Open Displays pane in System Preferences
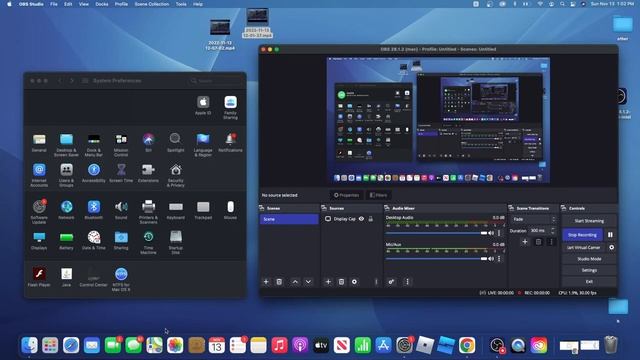Viewport: 640px width, 360px height. [39, 241]
